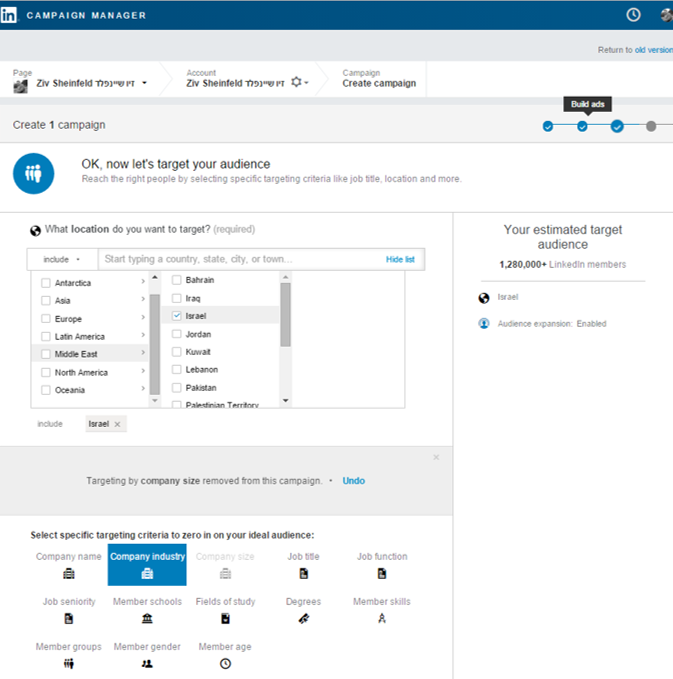The width and height of the screenshot is (673, 679).
Task: Check the North America checkbox
Action: [x=45, y=372]
